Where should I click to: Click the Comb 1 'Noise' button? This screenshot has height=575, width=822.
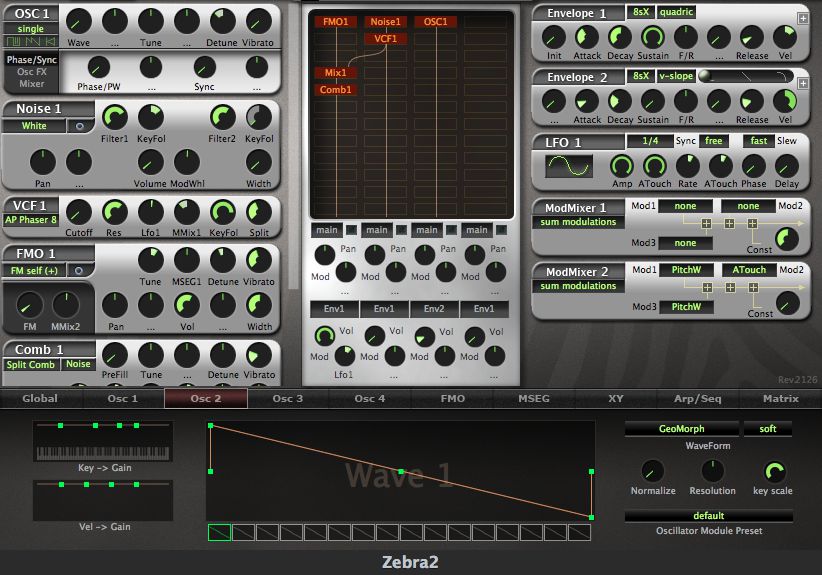78,364
